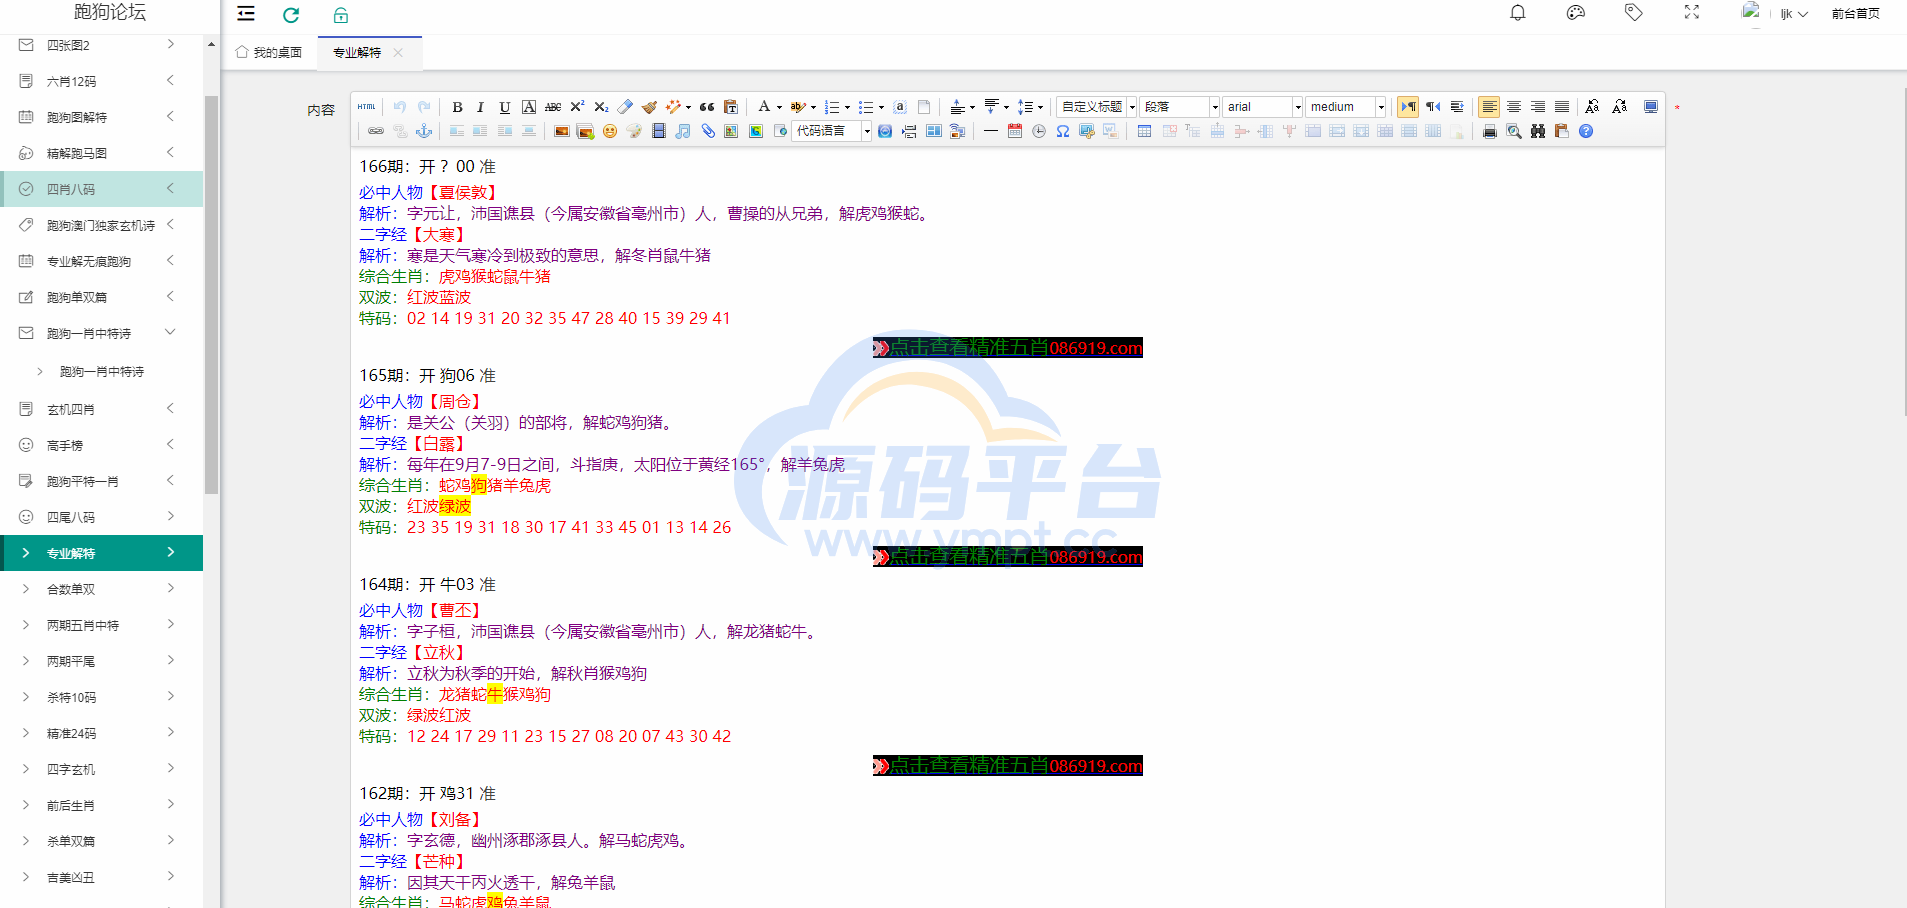The width and height of the screenshot is (1907, 908).
Task: Toggle italic formatting in the editor
Action: (481, 107)
